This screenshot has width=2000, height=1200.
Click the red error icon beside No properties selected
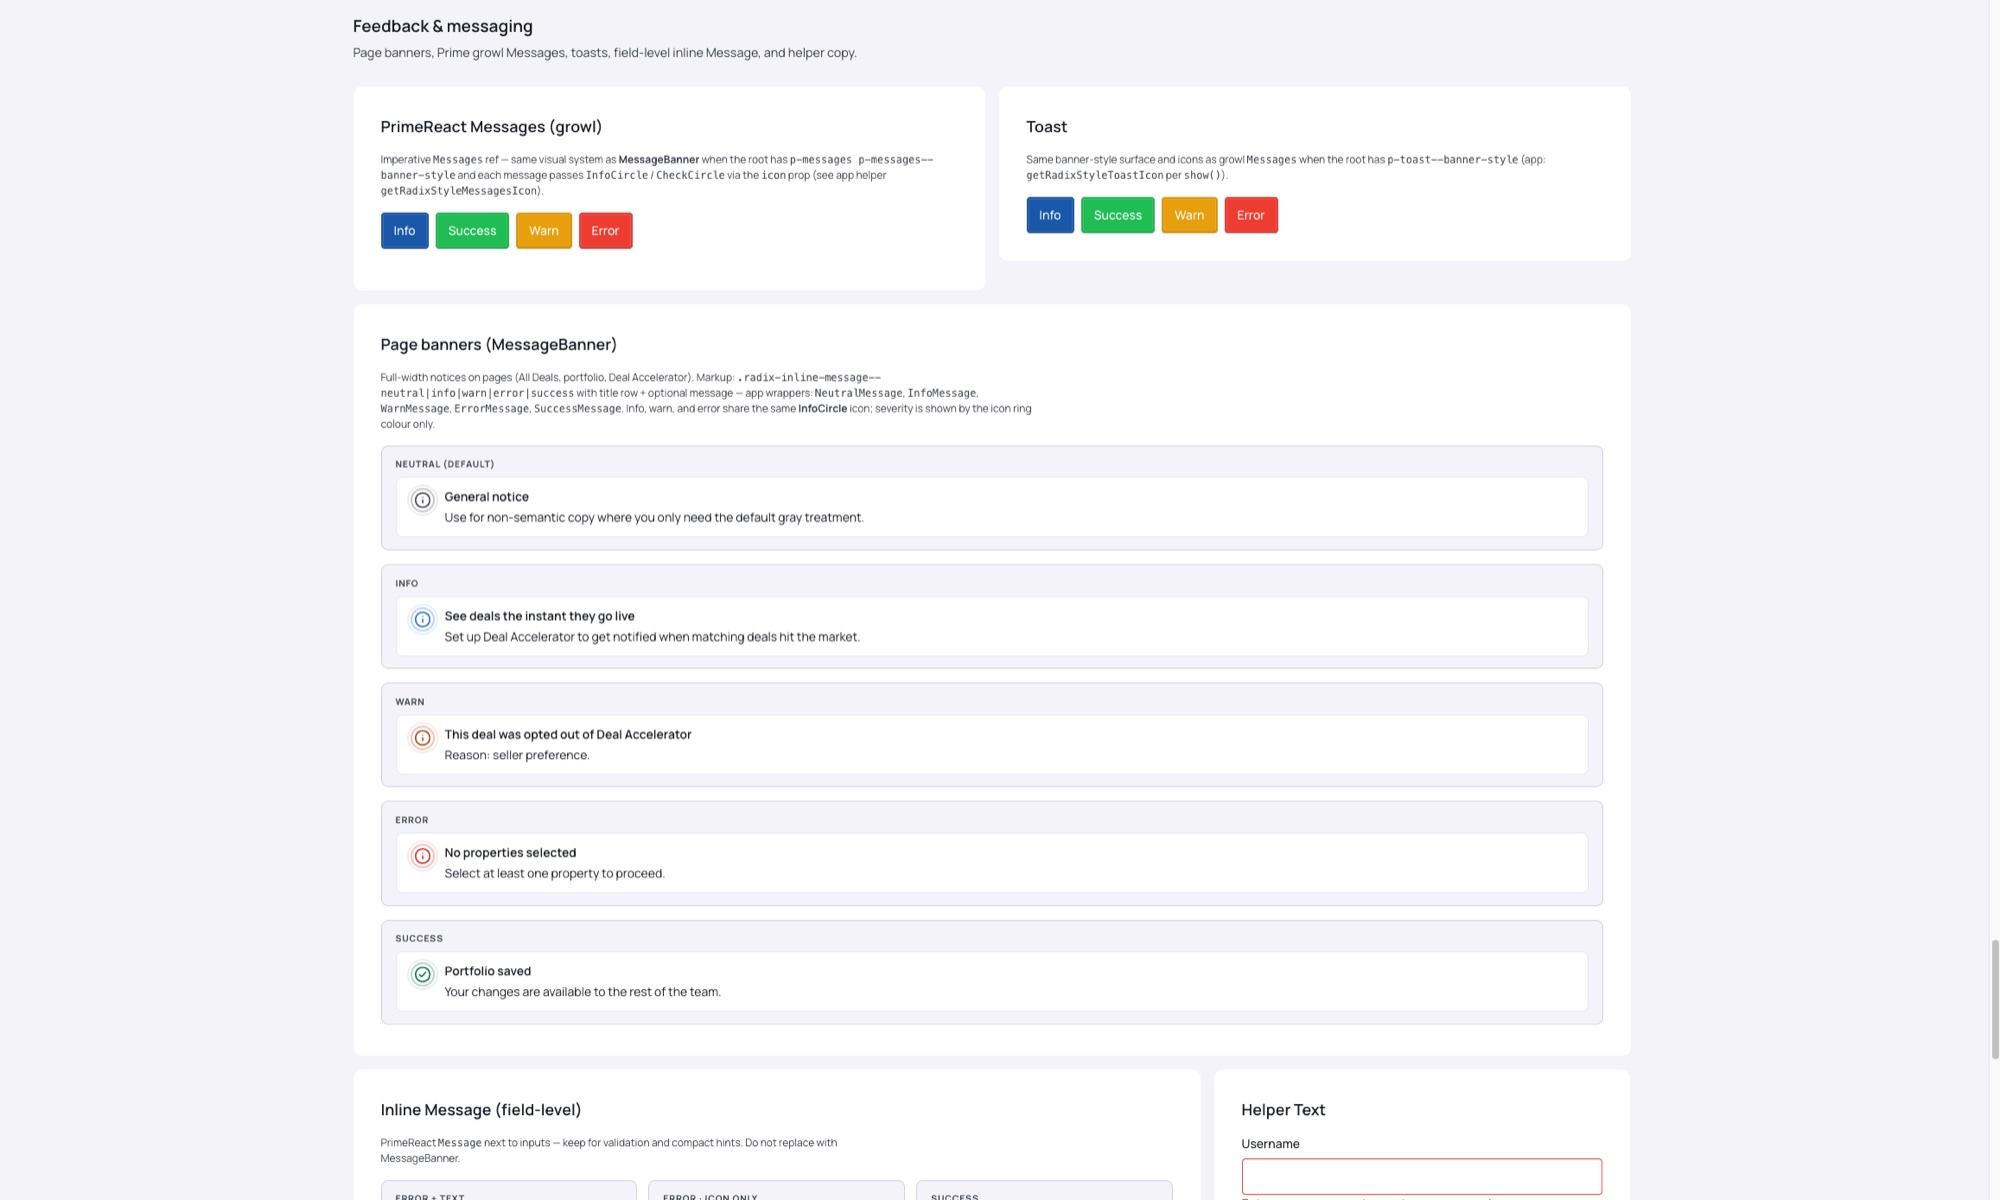[x=422, y=856]
